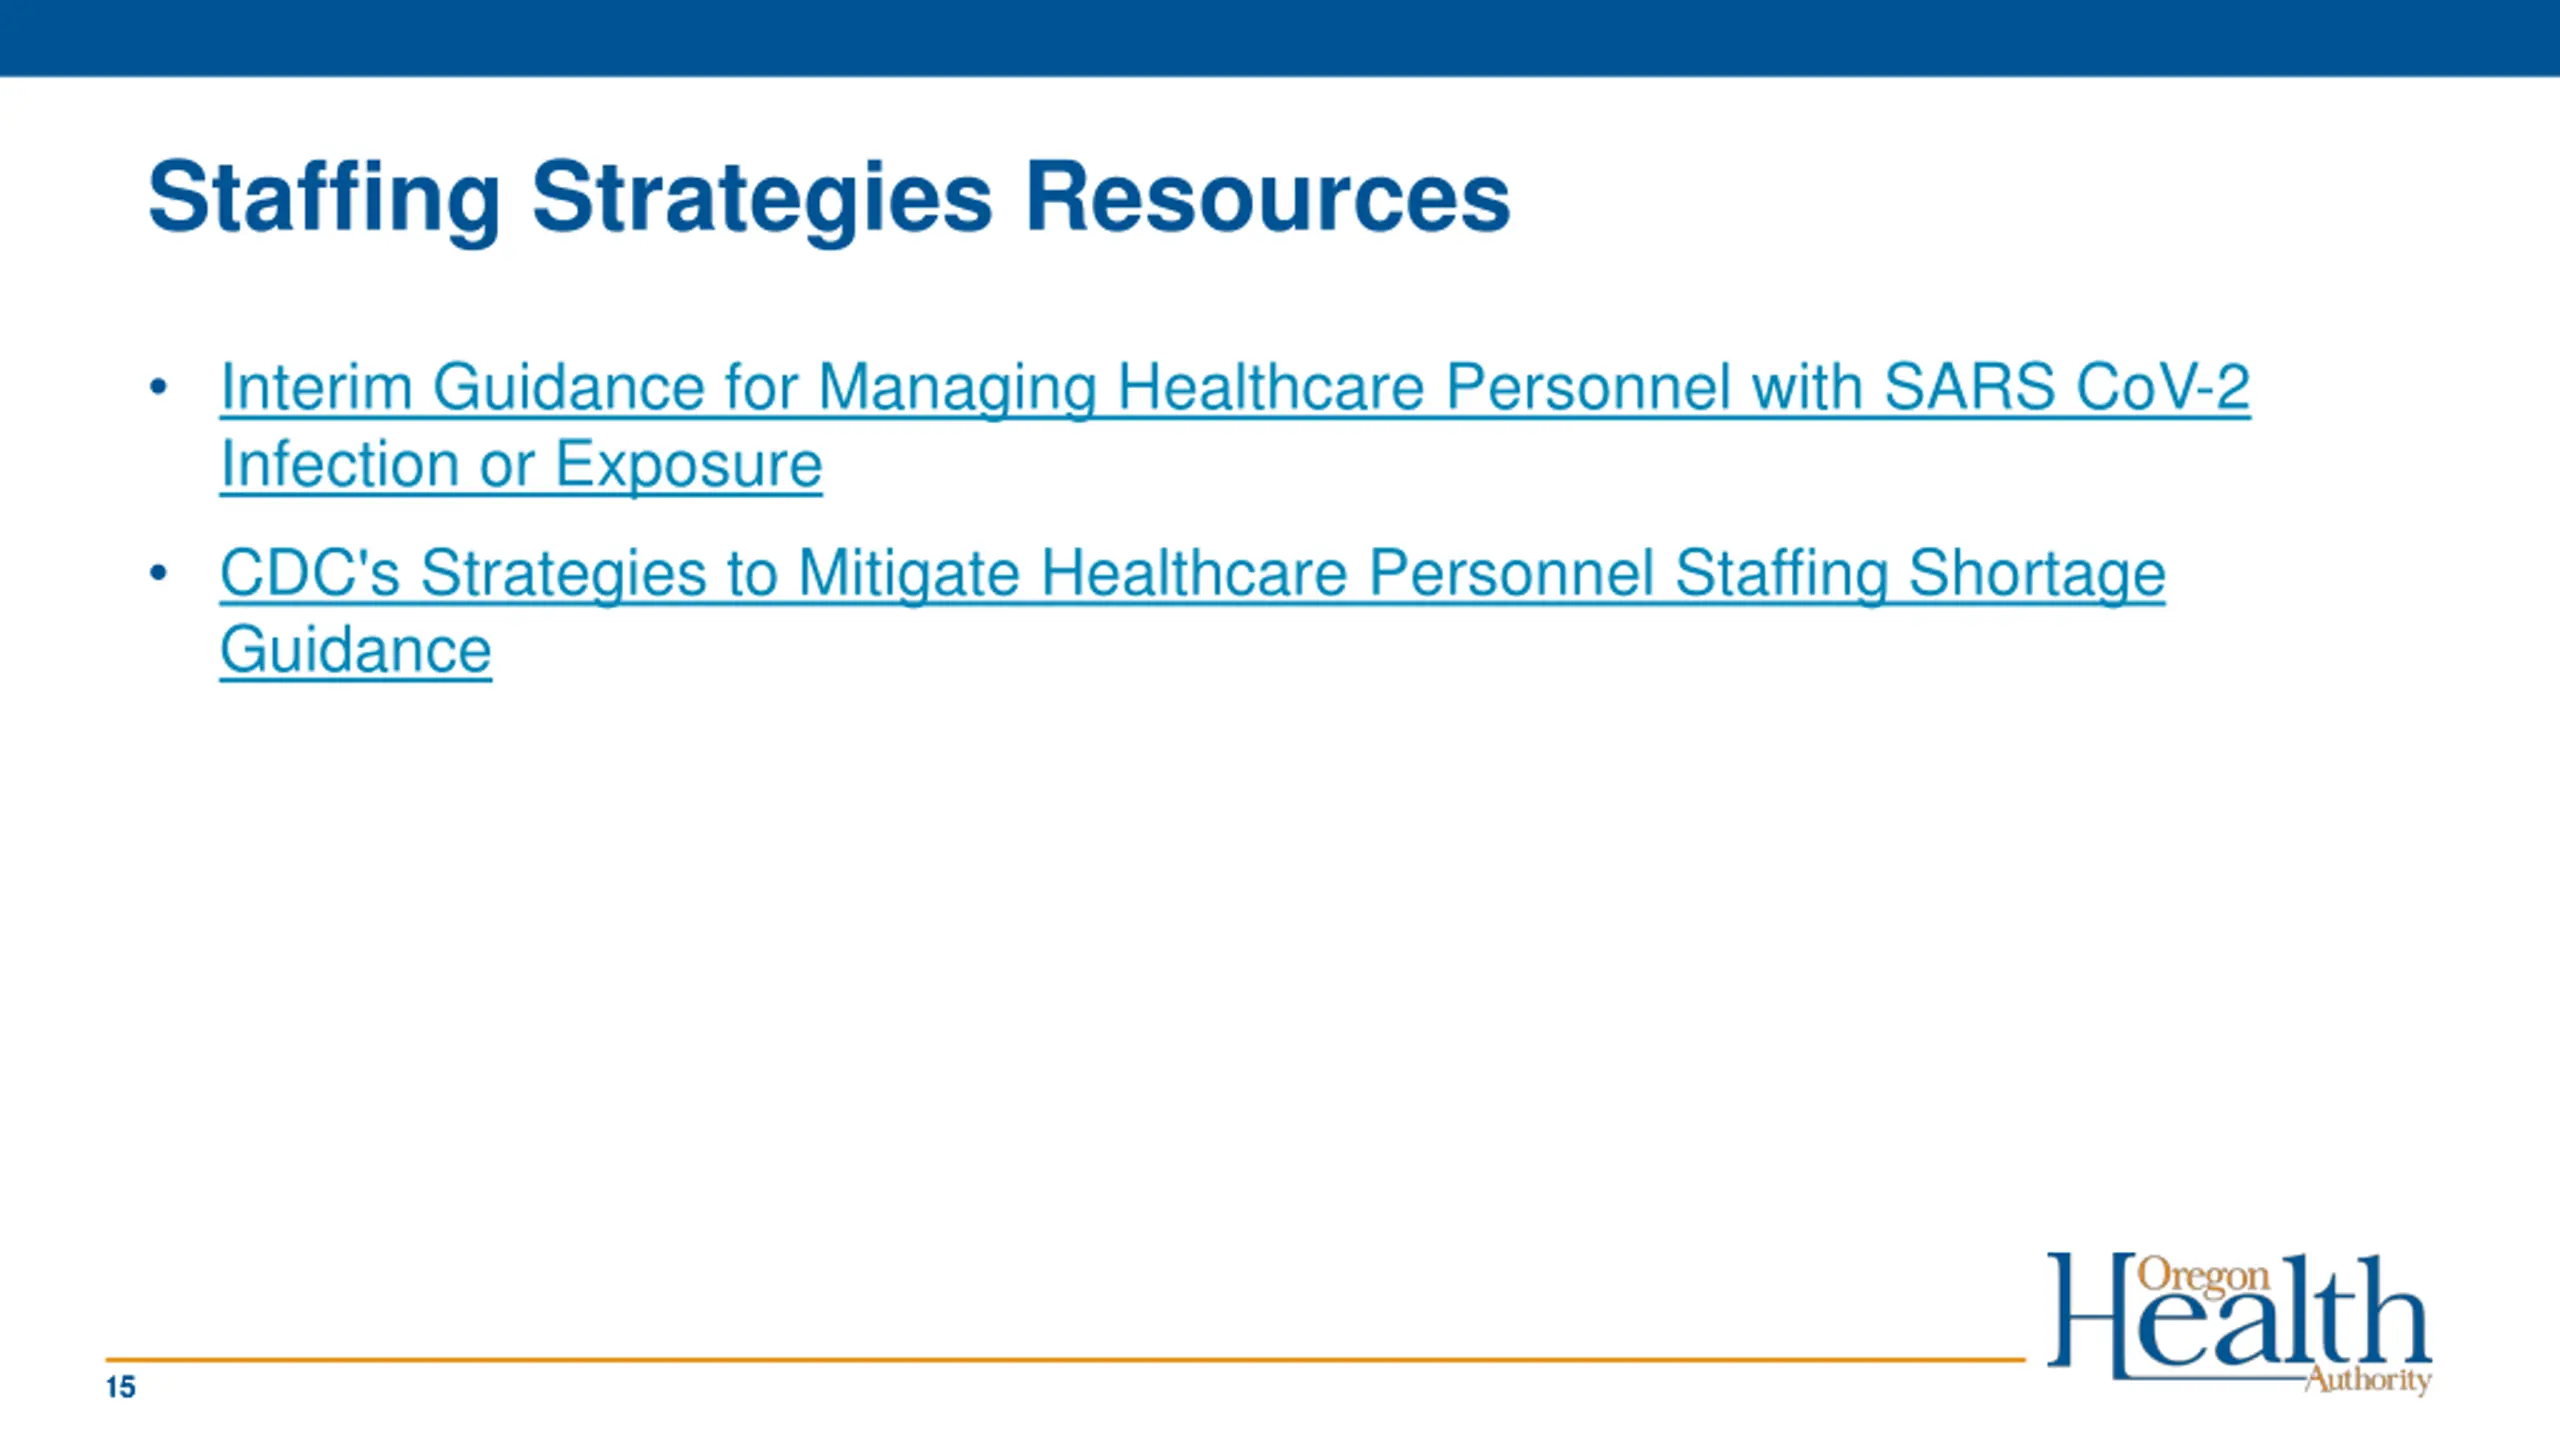2560x1440 pixels.
Task: Click the word 'Staffing' in the slide title
Action: pyautogui.click(x=324, y=198)
